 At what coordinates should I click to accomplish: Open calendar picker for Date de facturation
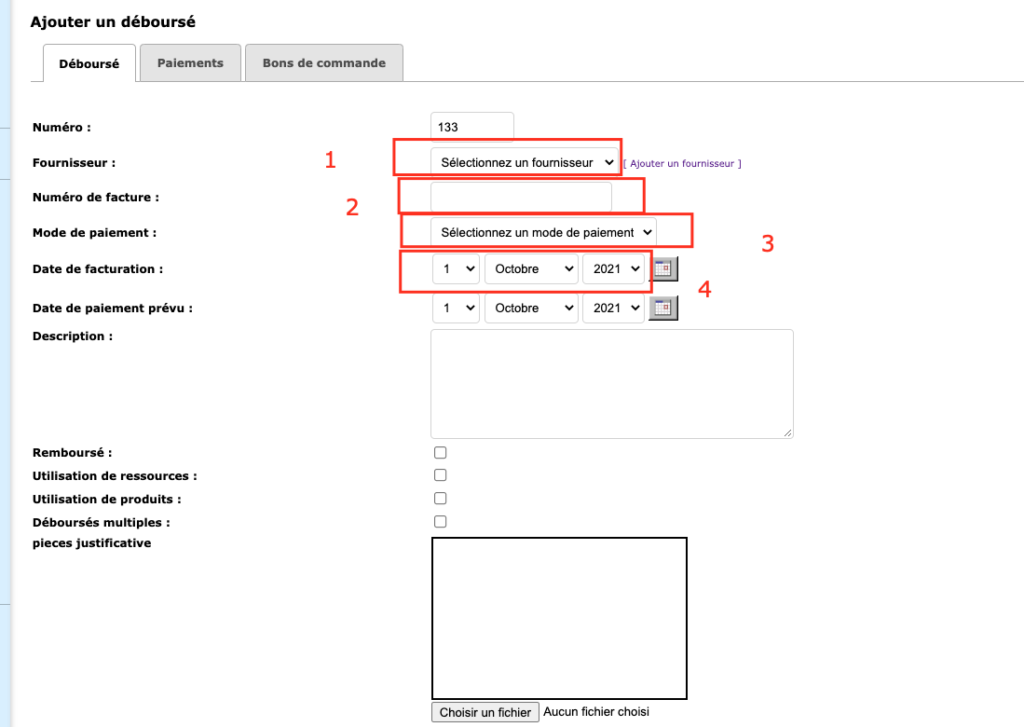(x=665, y=269)
